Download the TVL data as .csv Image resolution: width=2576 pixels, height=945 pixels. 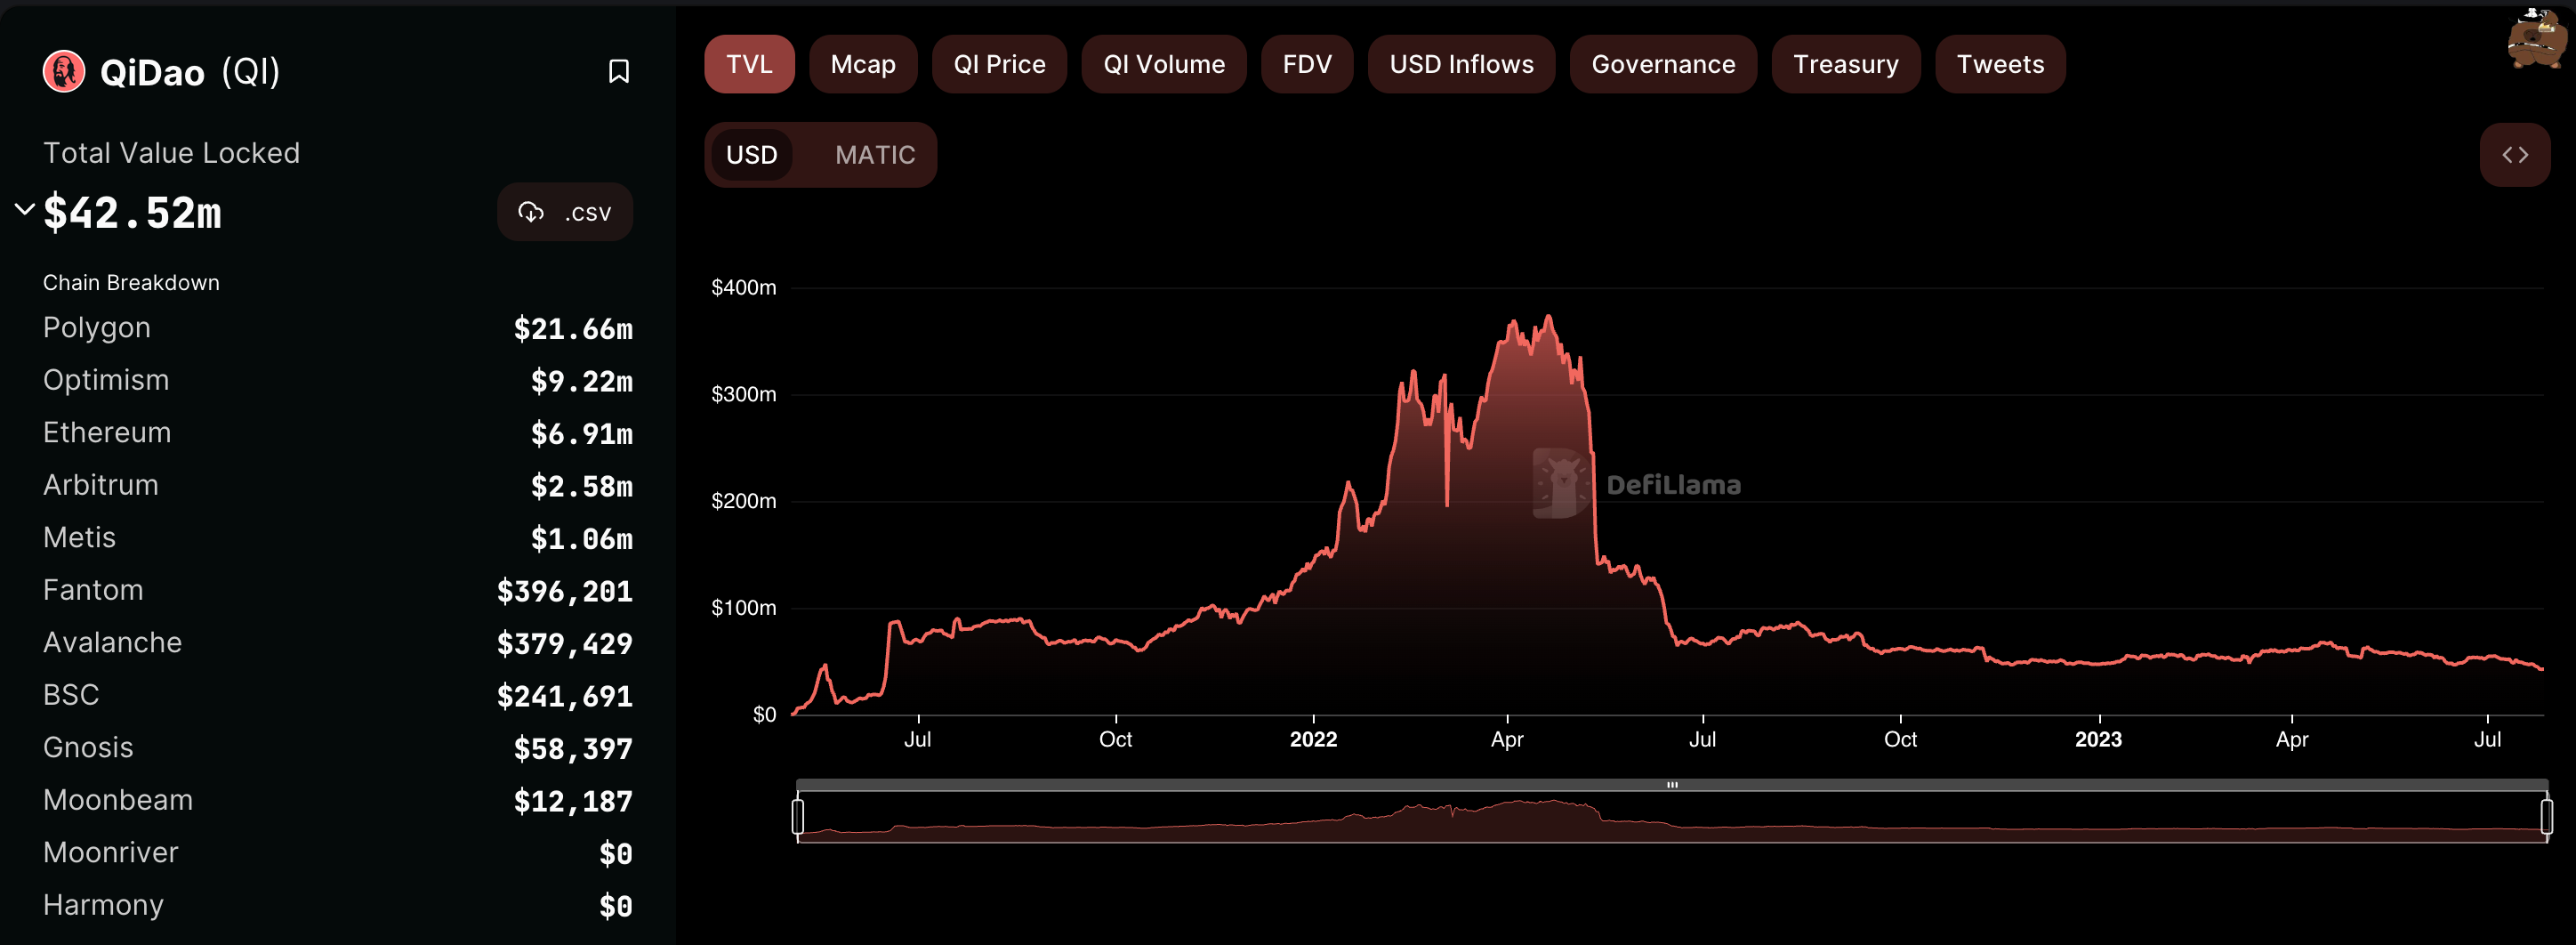point(565,212)
